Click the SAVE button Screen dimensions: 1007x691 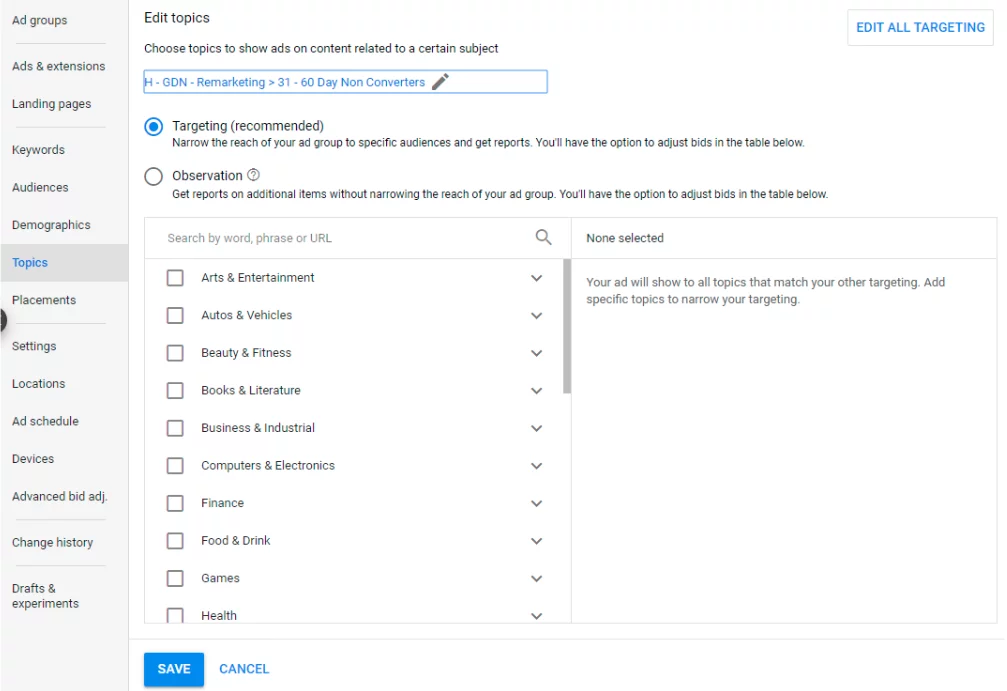pos(174,669)
